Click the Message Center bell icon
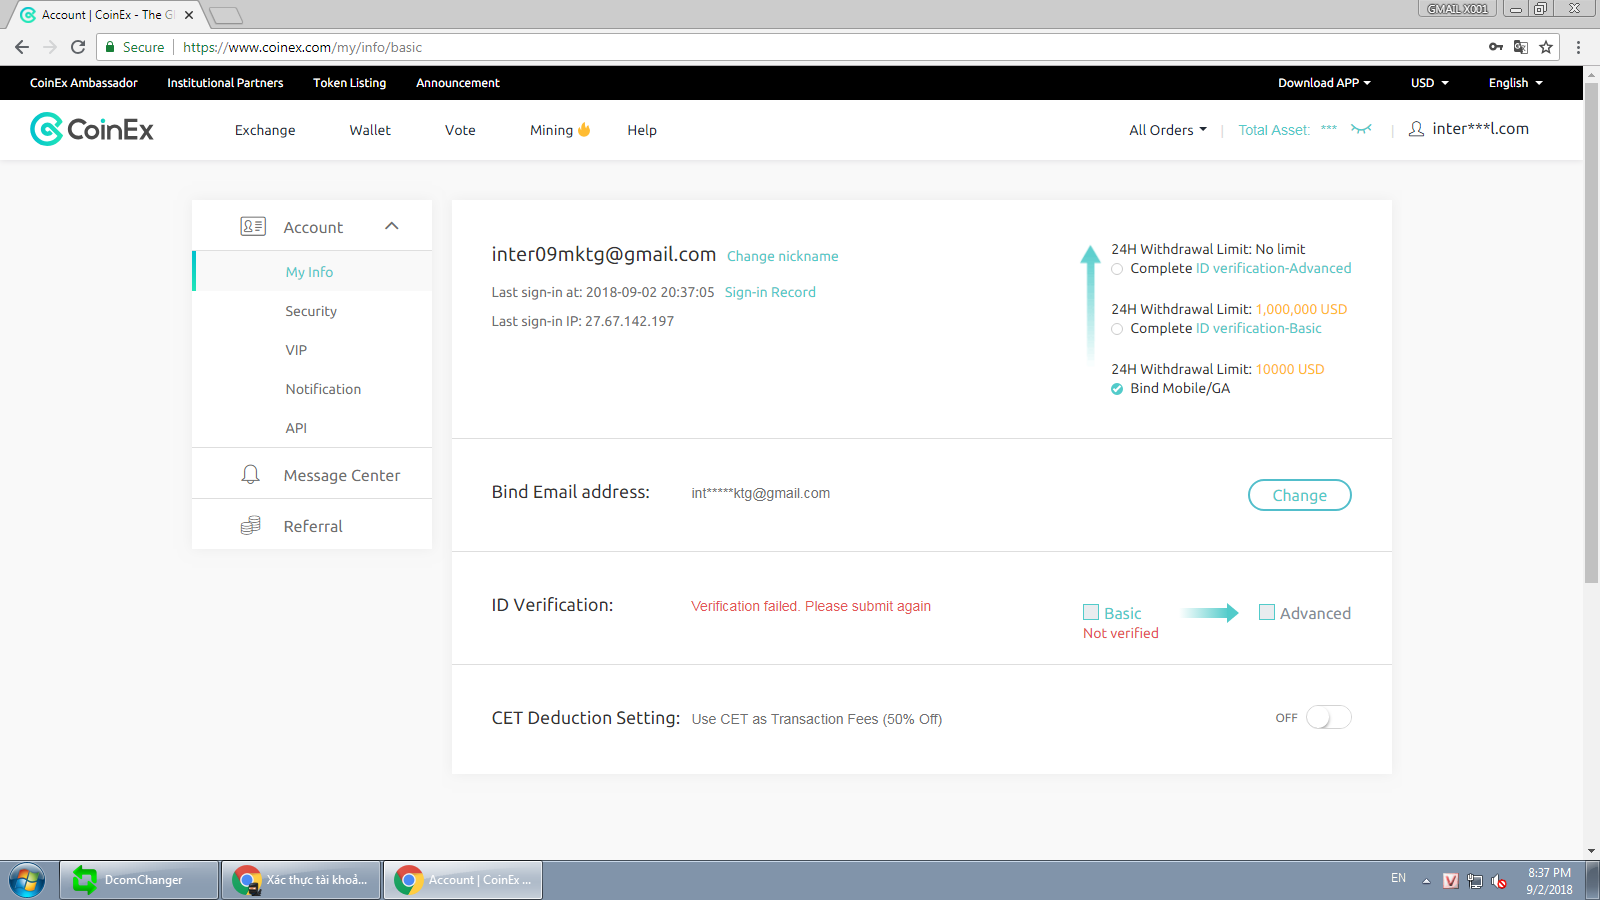The image size is (1600, 900). (x=251, y=475)
